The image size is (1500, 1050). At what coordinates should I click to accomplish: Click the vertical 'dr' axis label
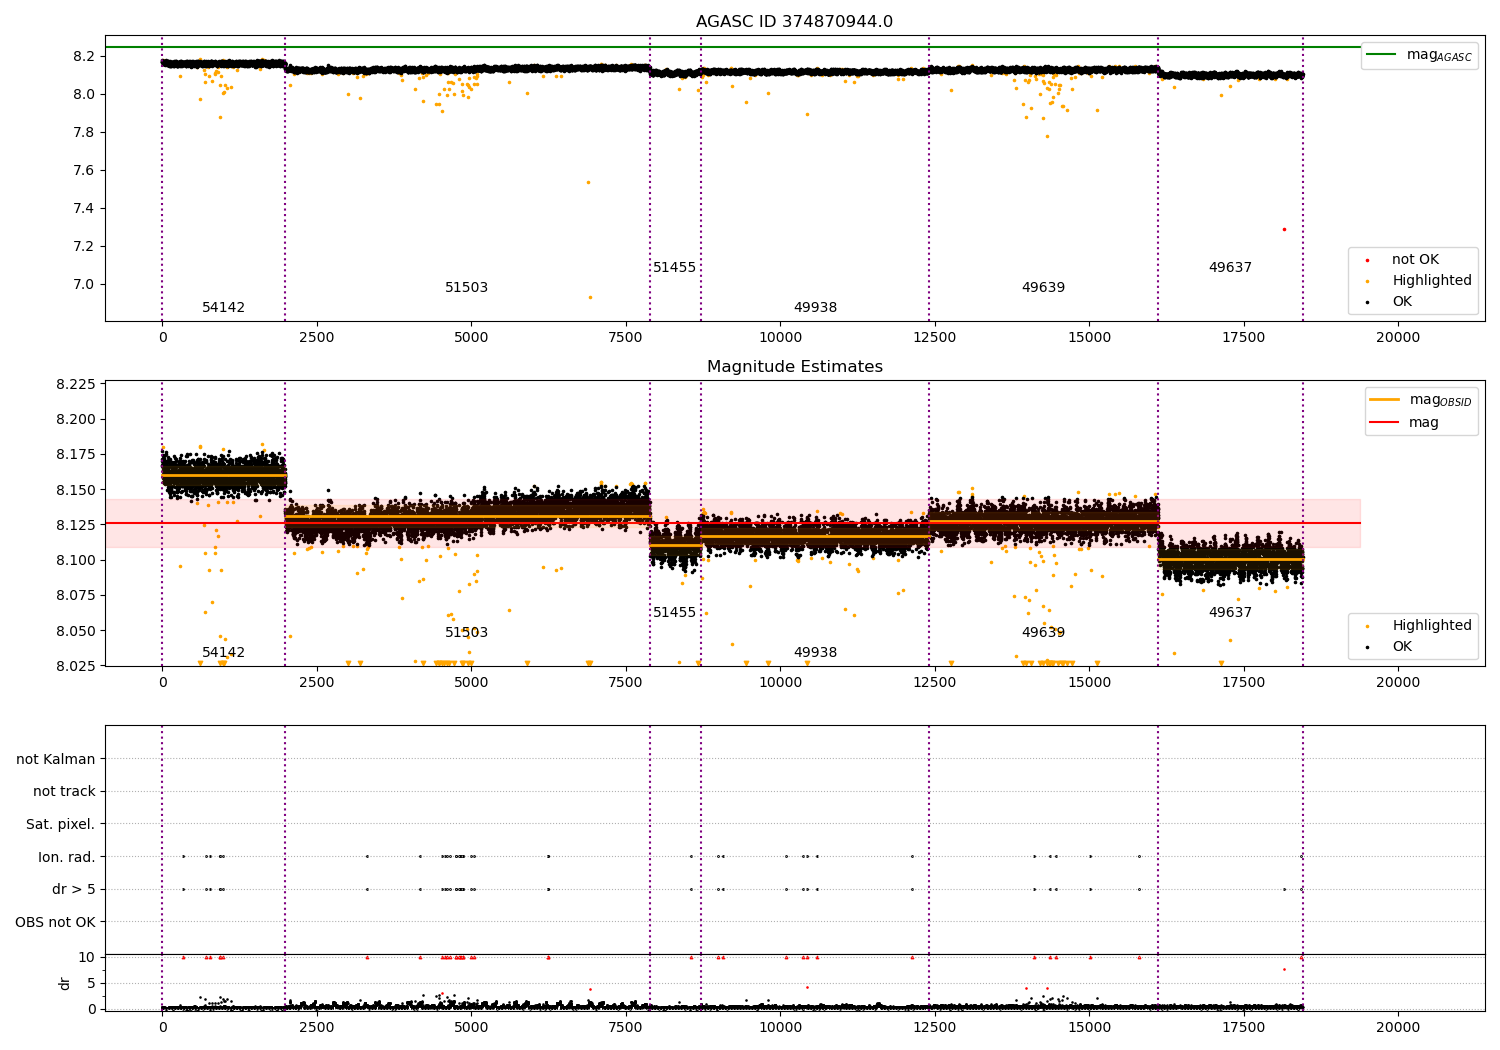[x=65, y=983]
